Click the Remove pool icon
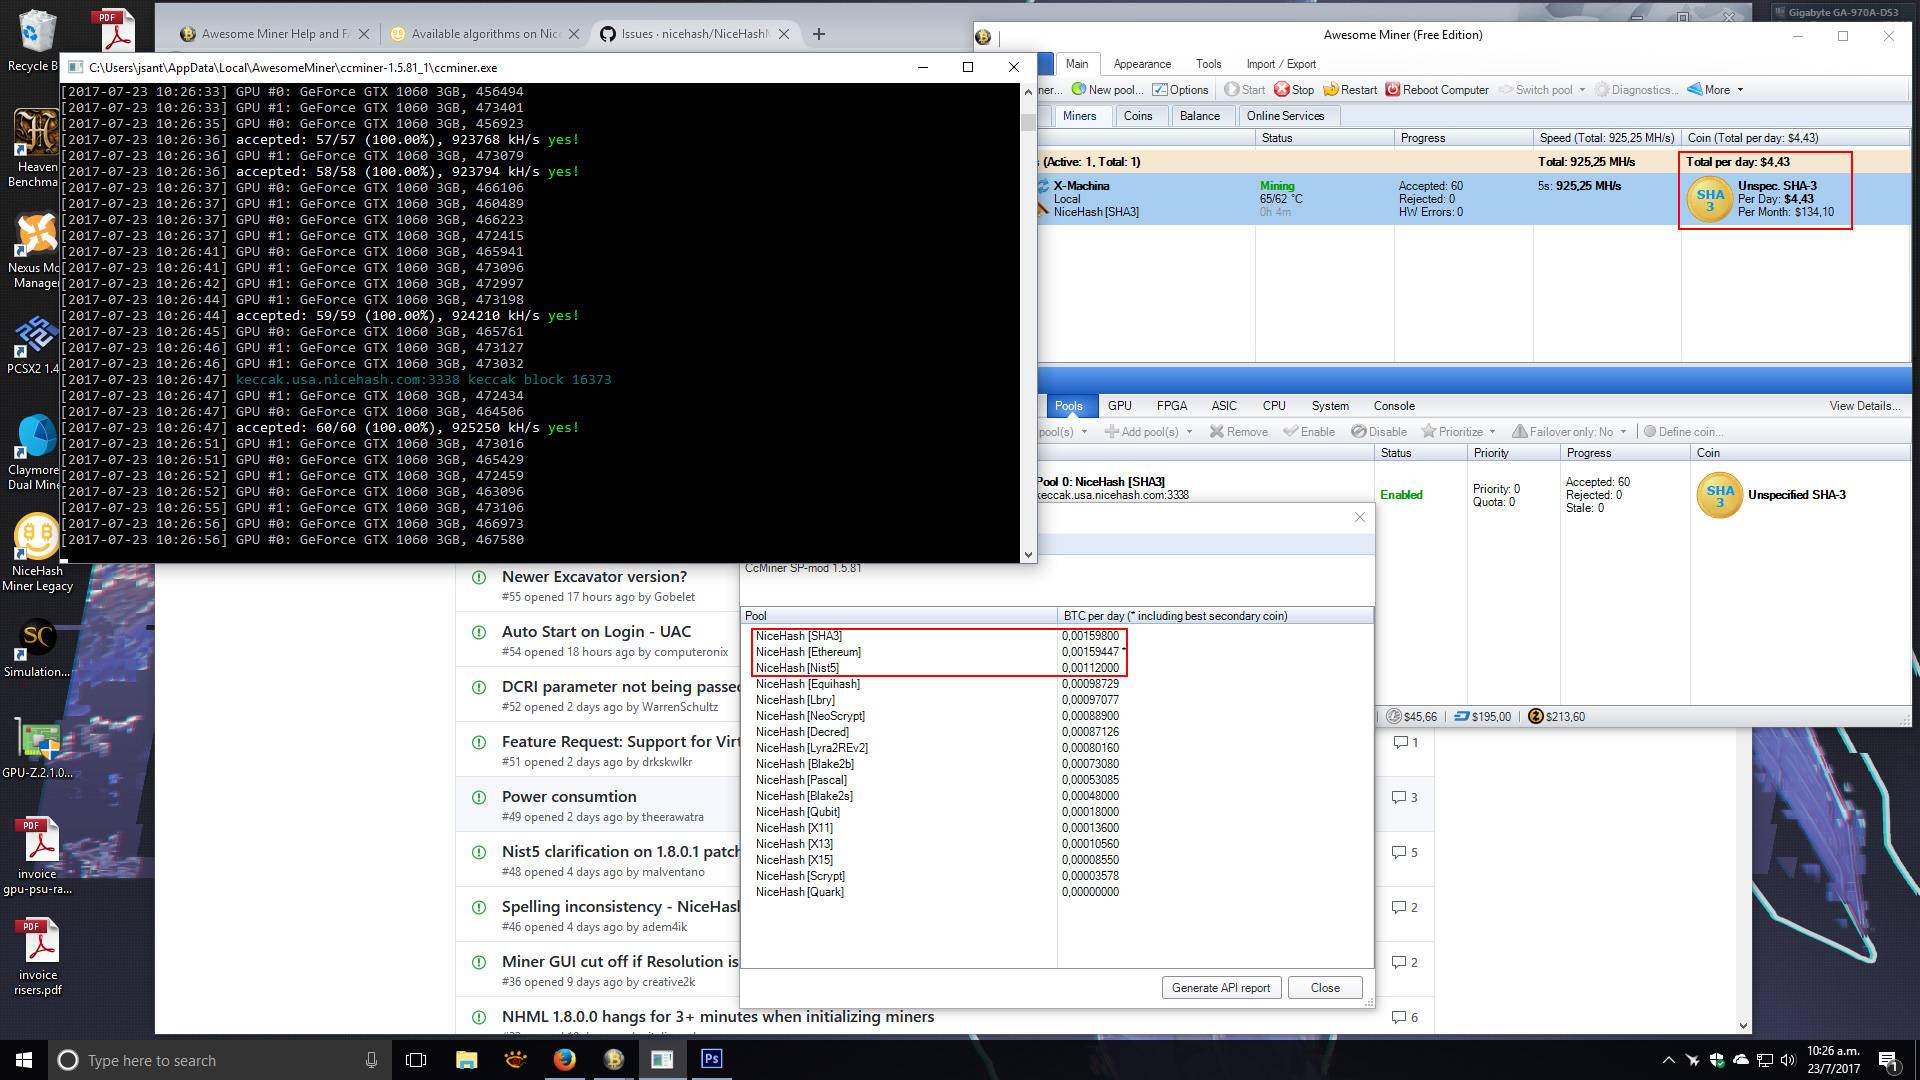This screenshot has width=1920, height=1080. point(1216,432)
